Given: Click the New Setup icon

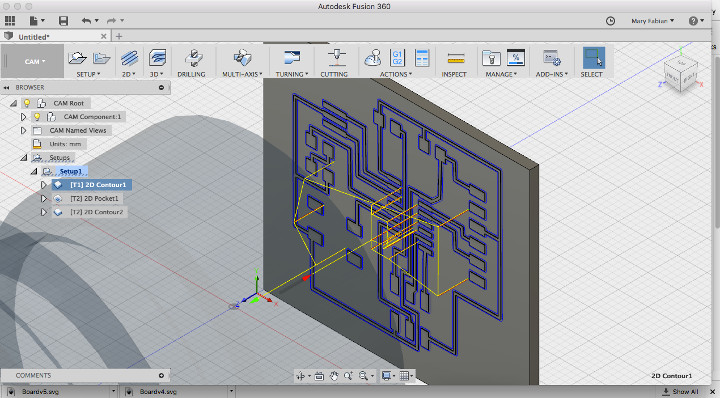Looking at the screenshot, I should click(x=78, y=58).
